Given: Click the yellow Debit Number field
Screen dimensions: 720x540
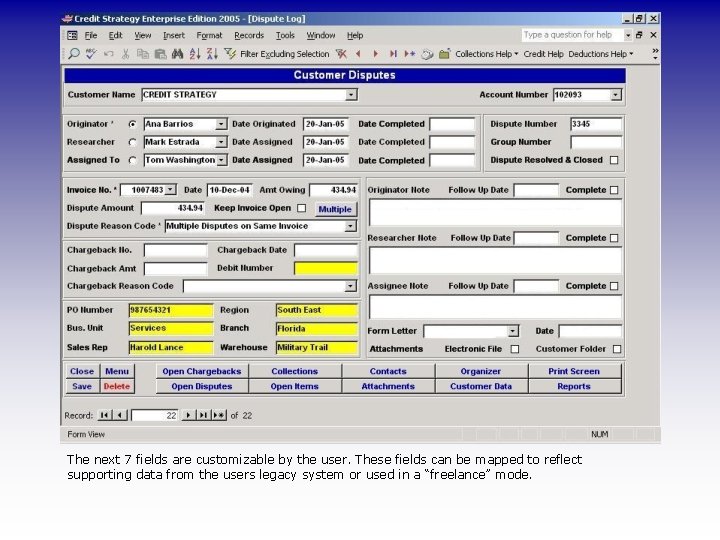Looking at the screenshot, I should pyautogui.click(x=326, y=268).
